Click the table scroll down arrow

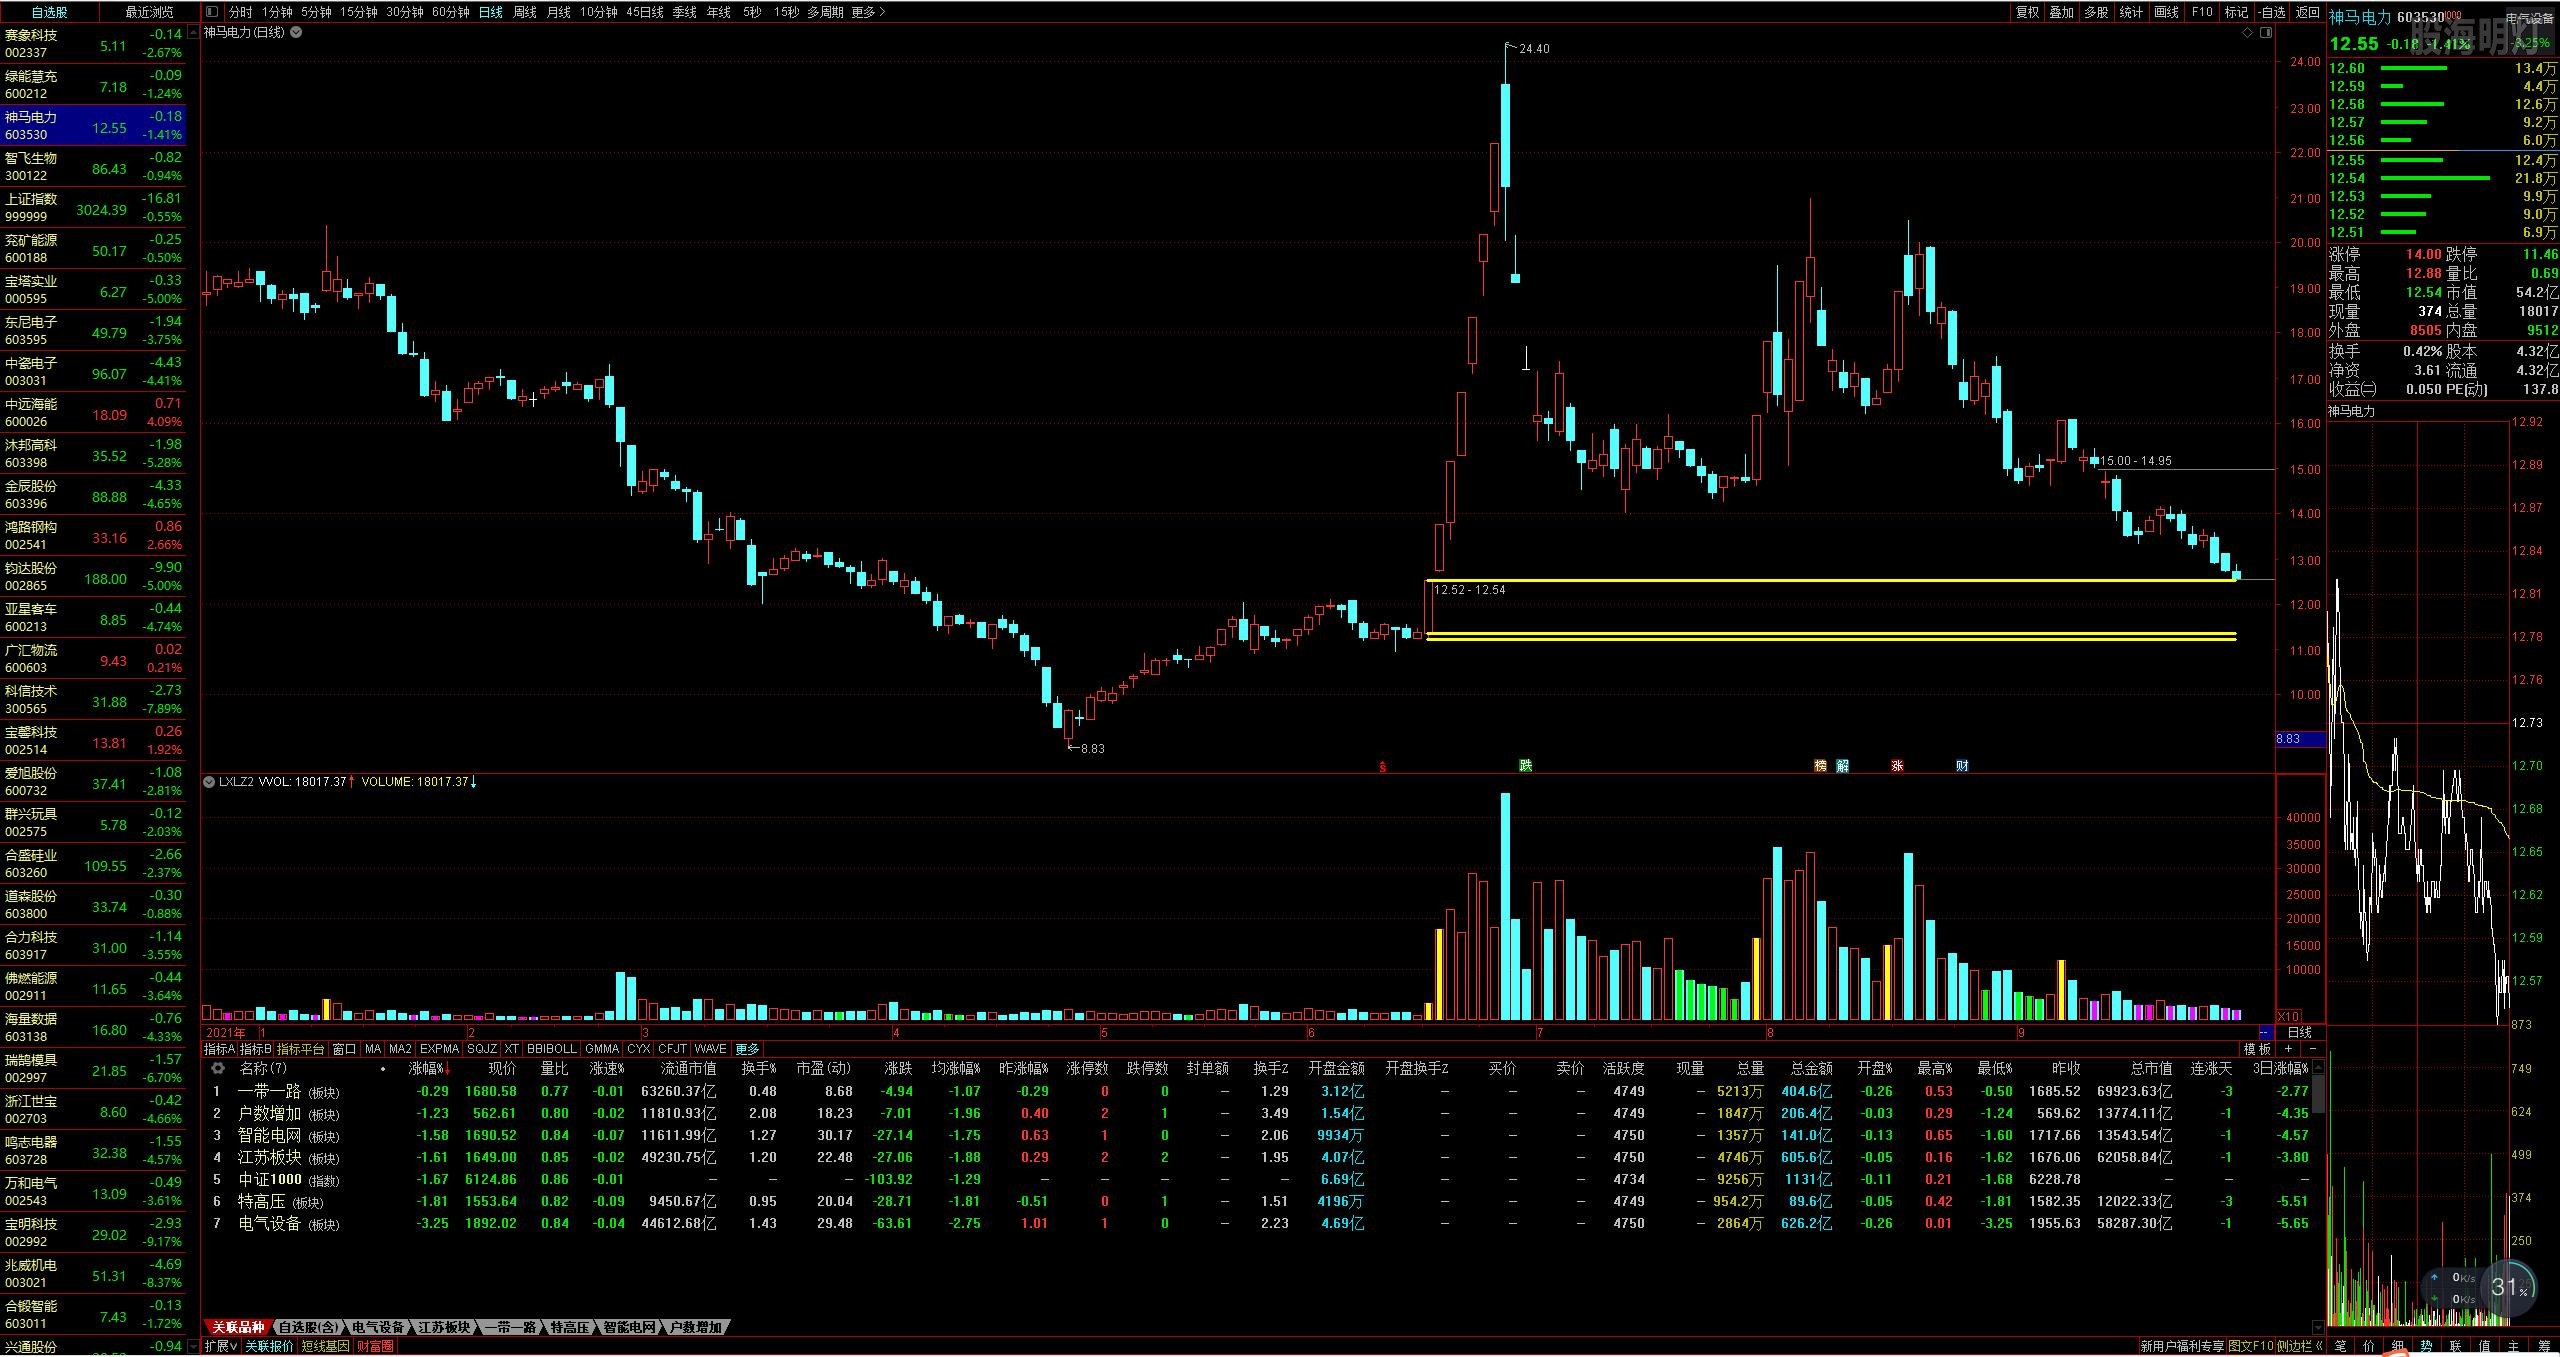pyautogui.click(x=2318, y=1328)
